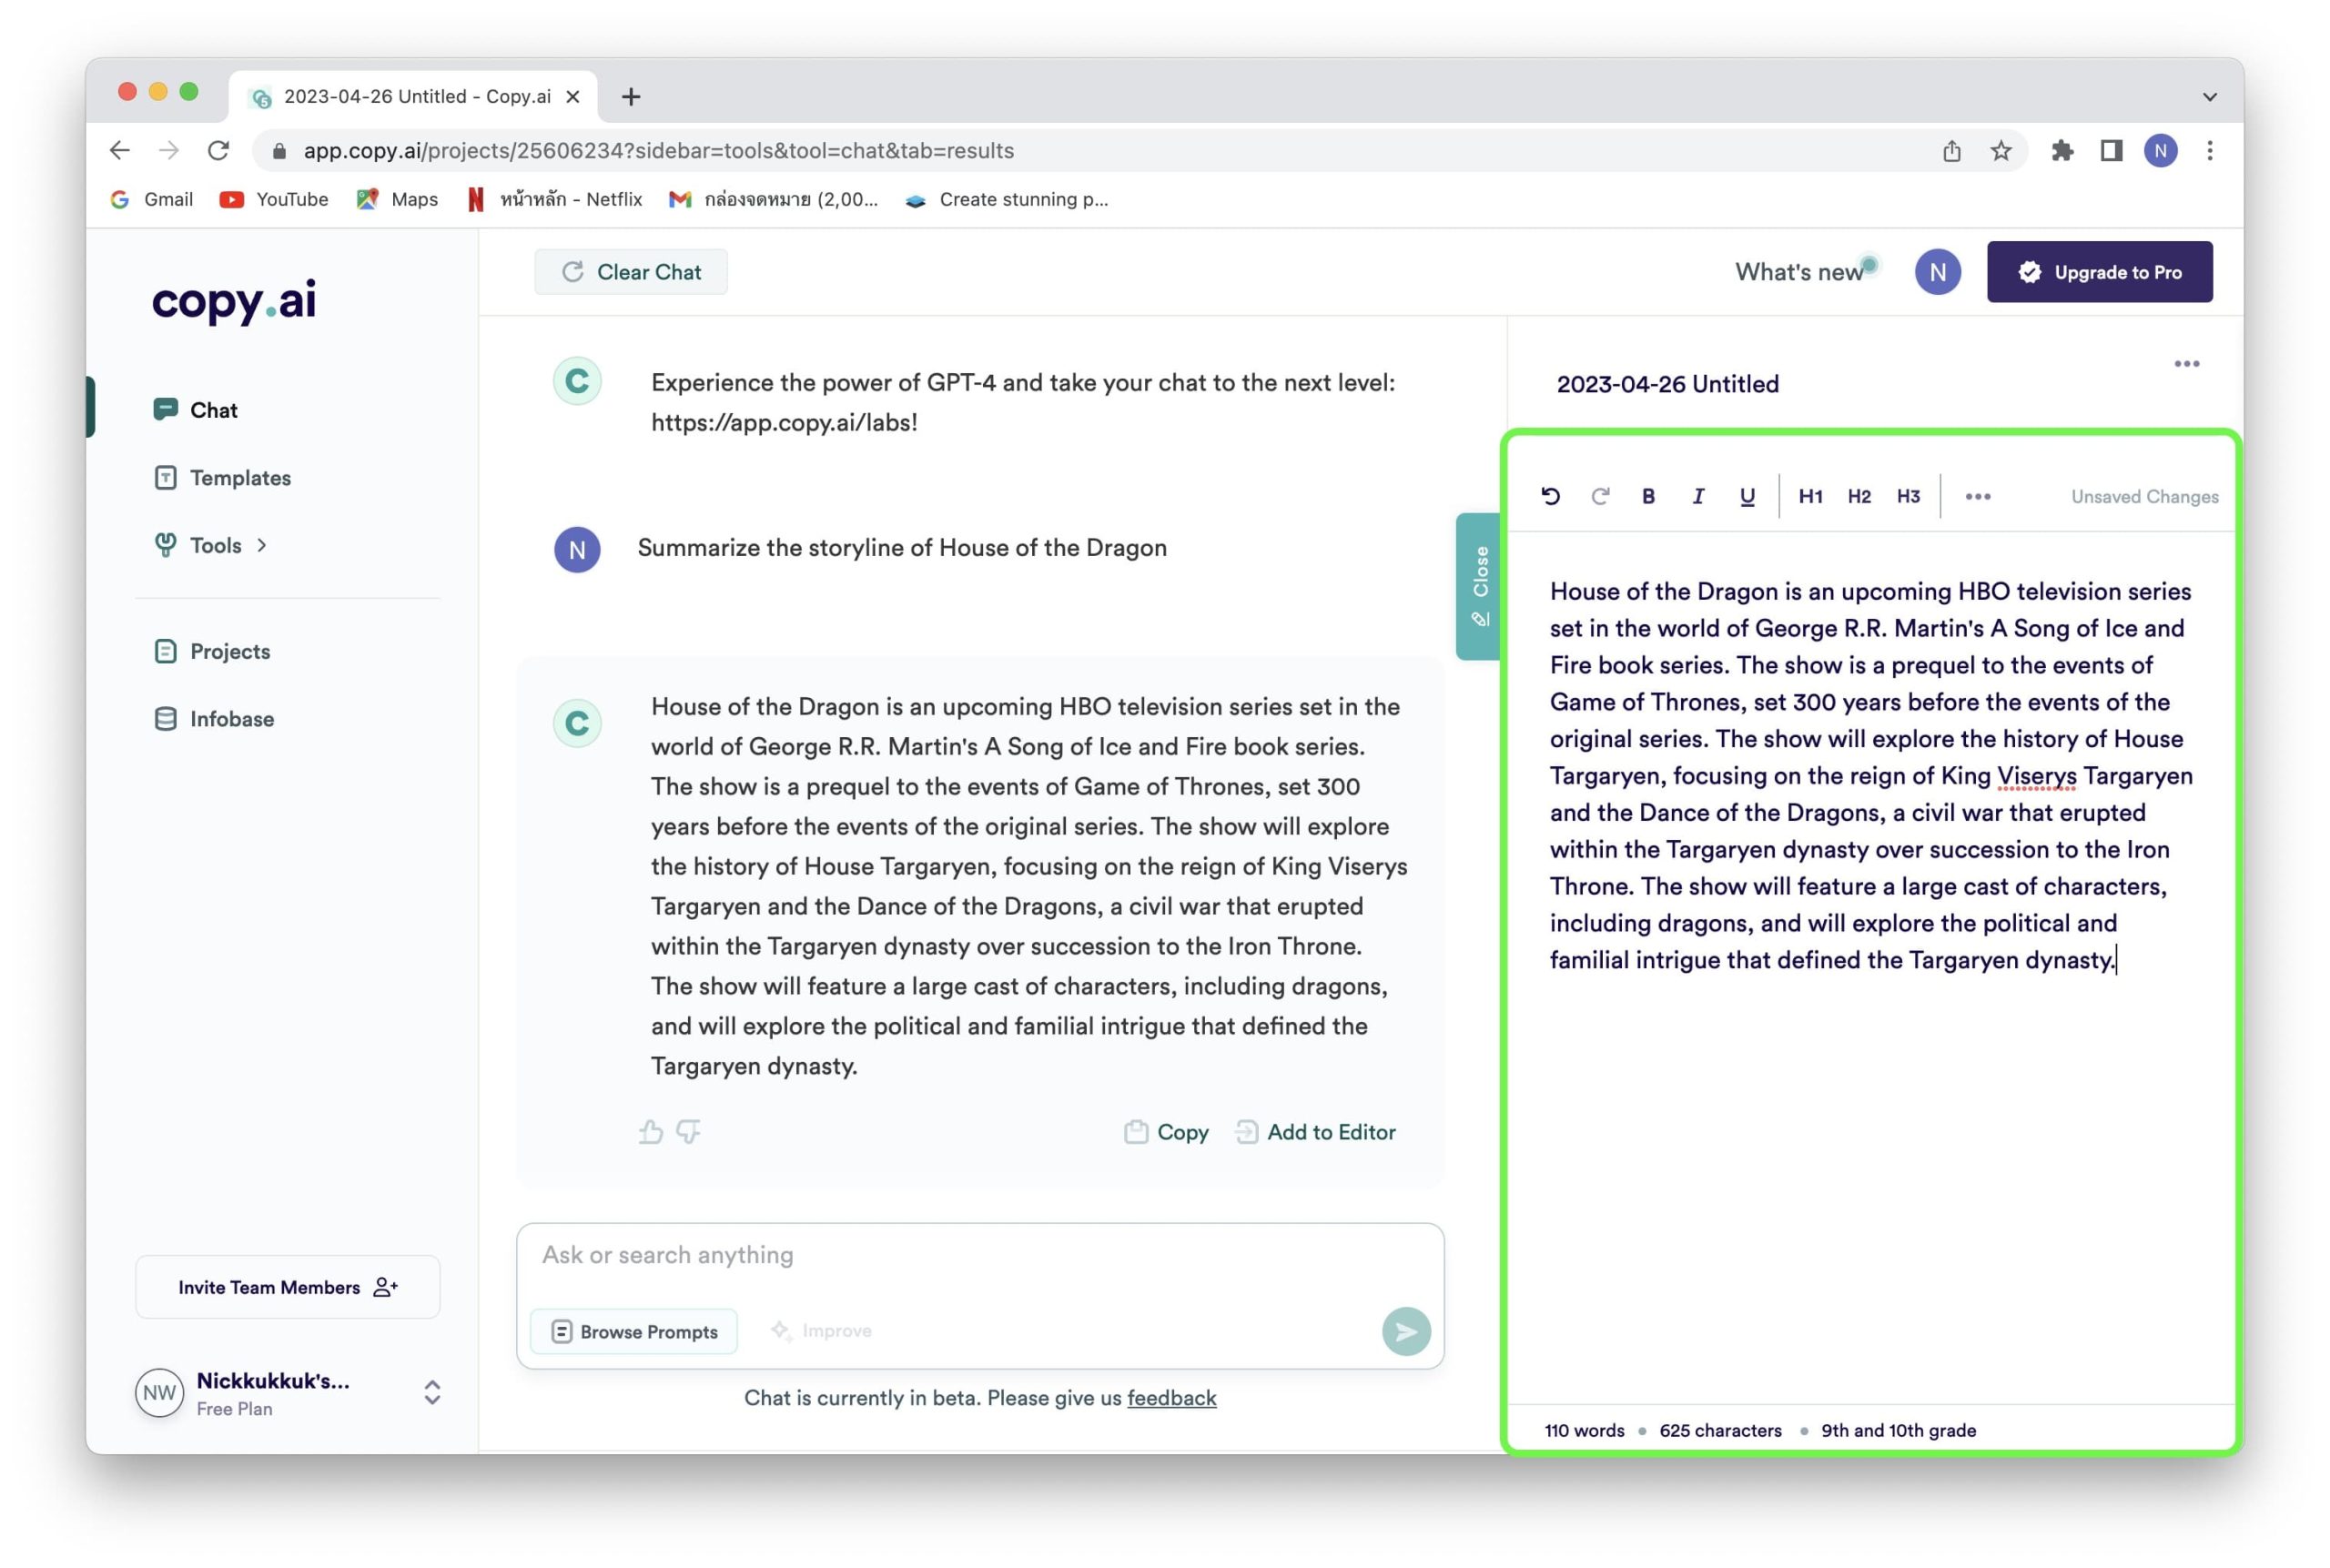Screen dimensions: 2330x1568
Task: Bookmark this page with star icon
Action: pos(2000,151)
